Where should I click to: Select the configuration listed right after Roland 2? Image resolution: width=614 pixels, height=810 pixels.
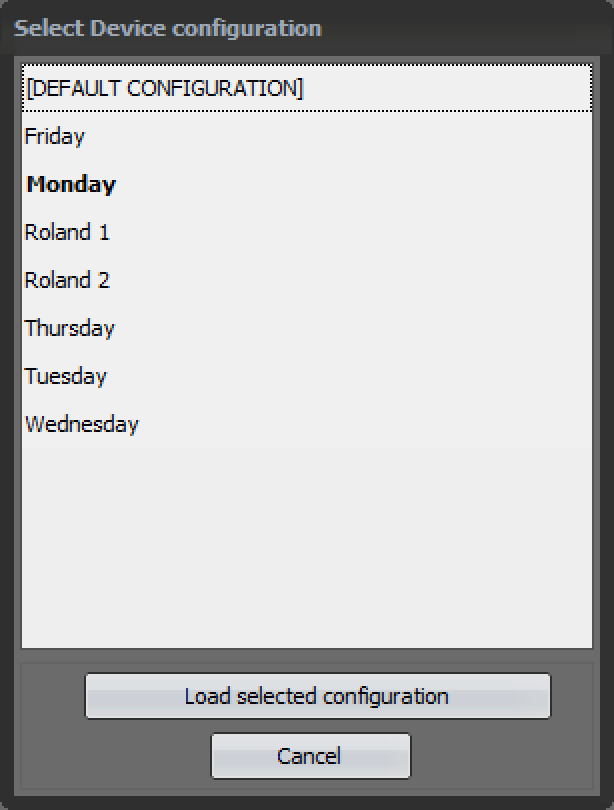(x=307, y=328)
